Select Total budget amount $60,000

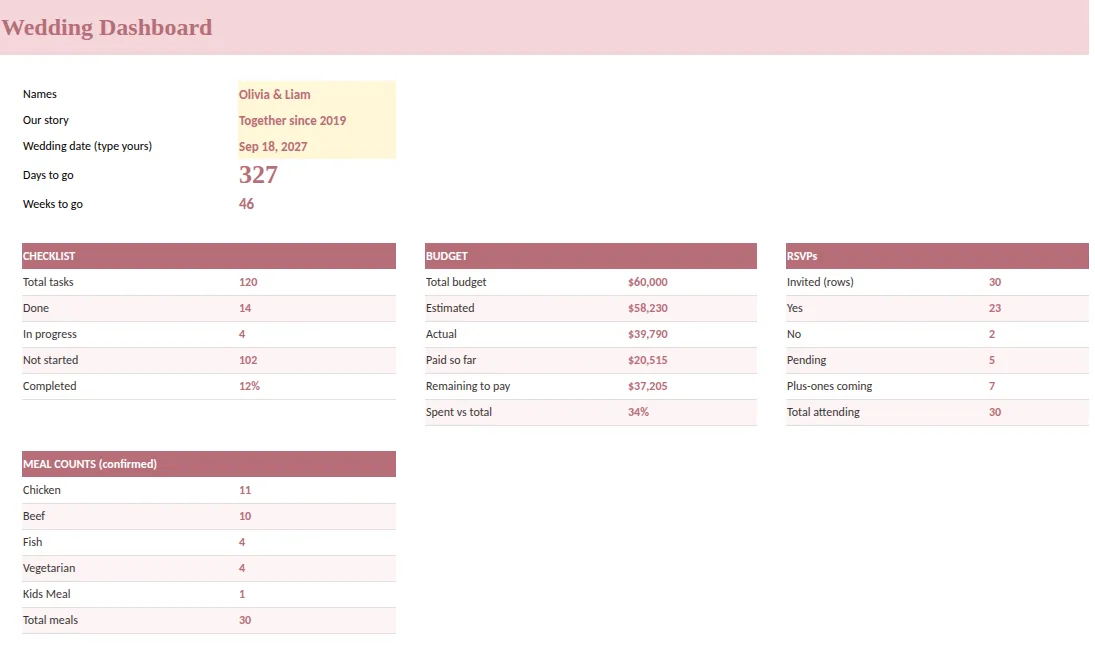647,282
